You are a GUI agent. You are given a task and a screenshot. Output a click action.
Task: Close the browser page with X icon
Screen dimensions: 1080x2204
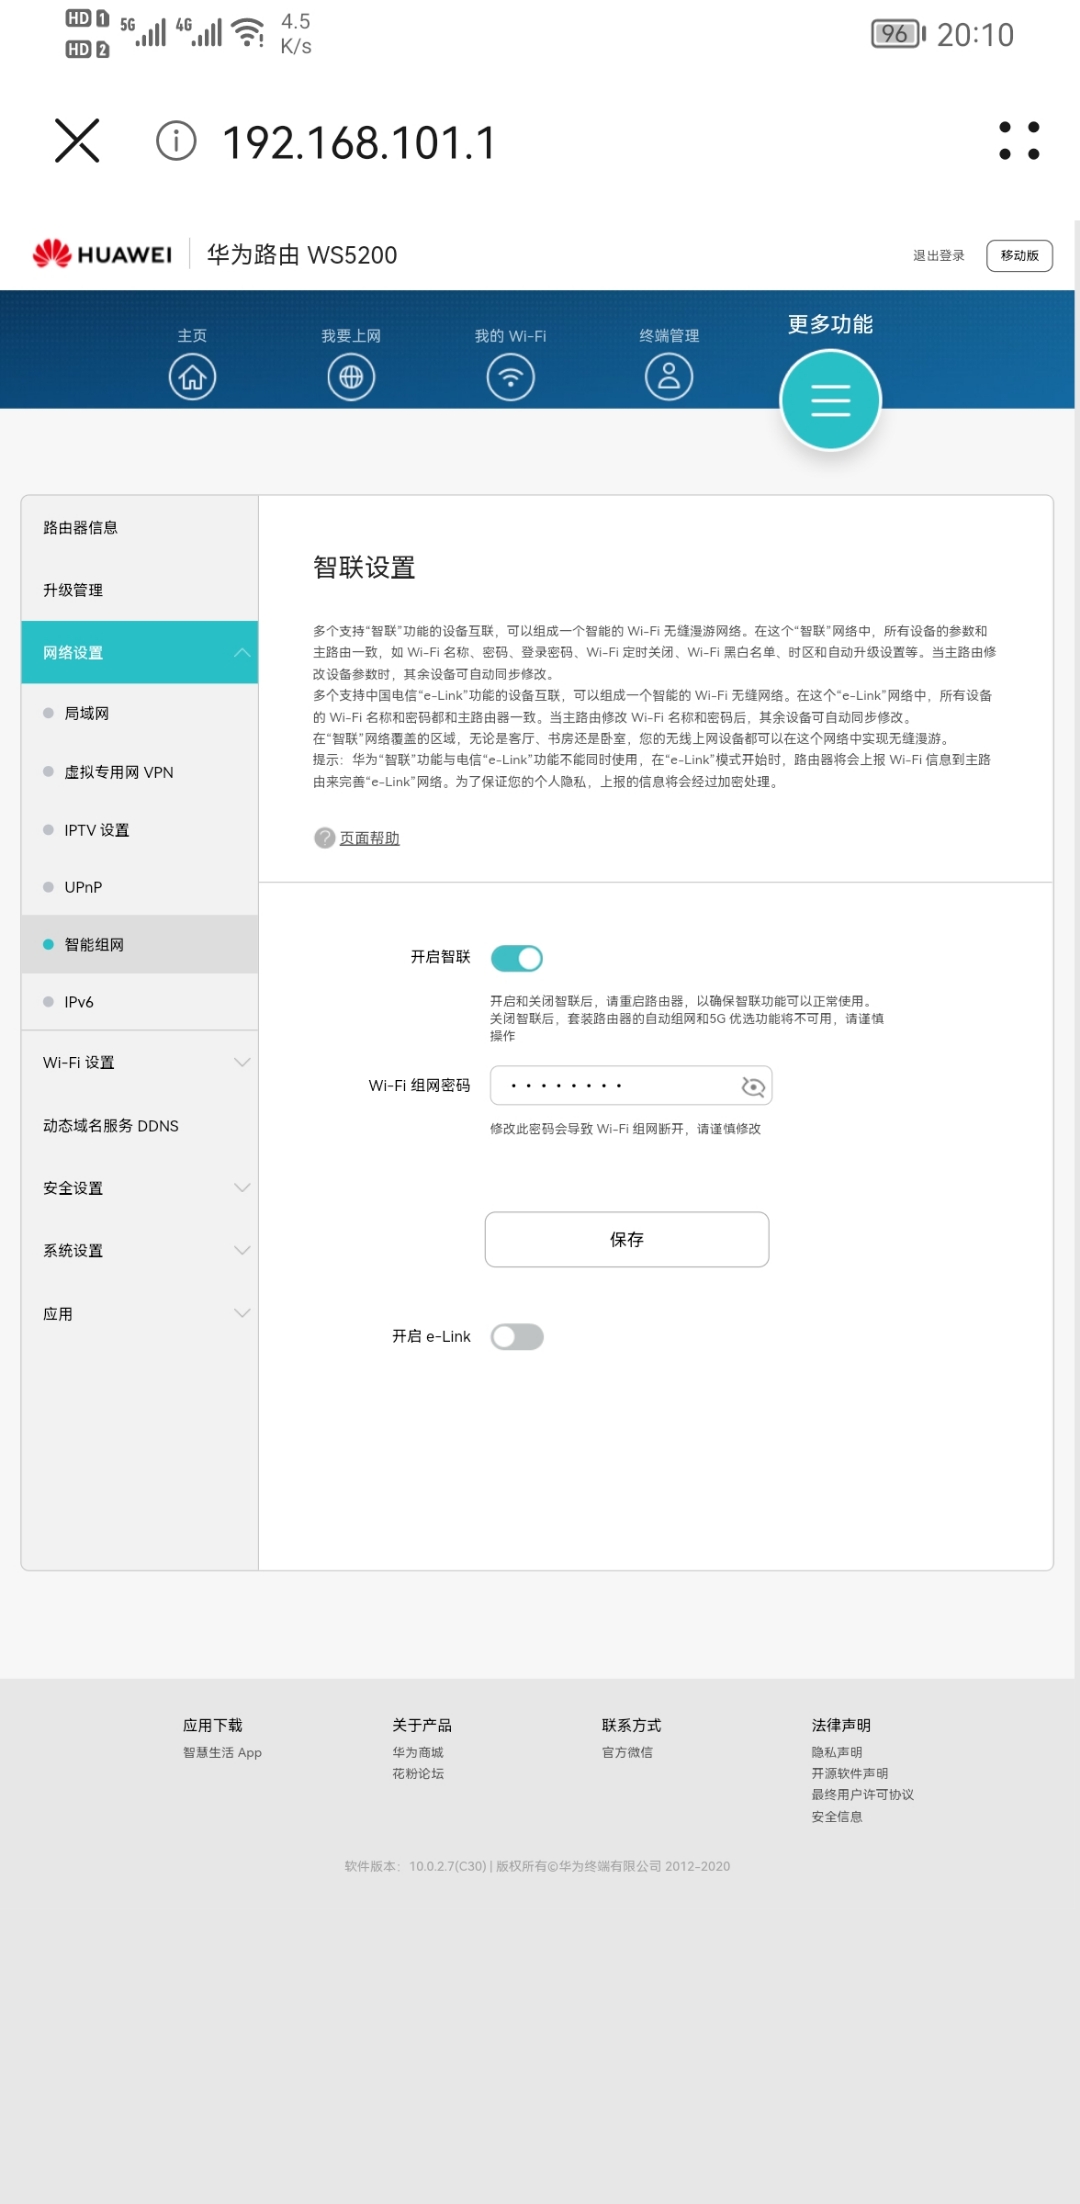pos(77,140)
